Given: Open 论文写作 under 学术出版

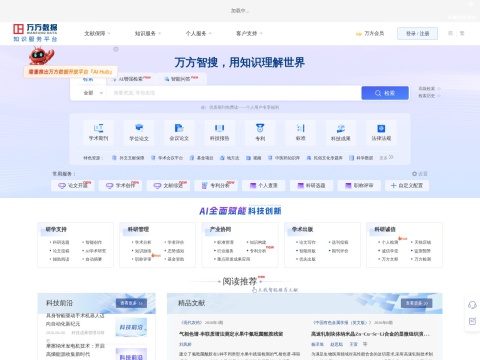Looking at the screenshot, I should pyautogui.click(x=306, y=242).
